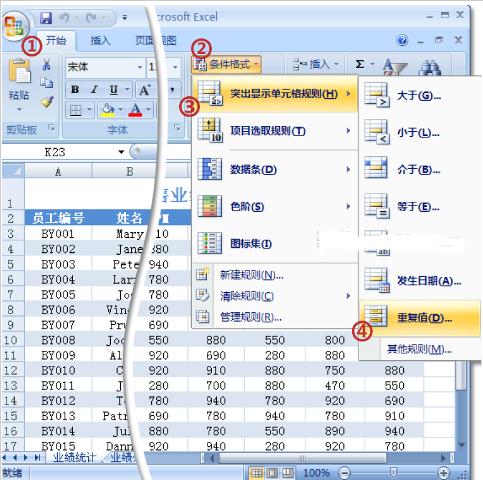This screenshot has height=480, width=483.
Task: Click the red font color A button
Action: 135,109
